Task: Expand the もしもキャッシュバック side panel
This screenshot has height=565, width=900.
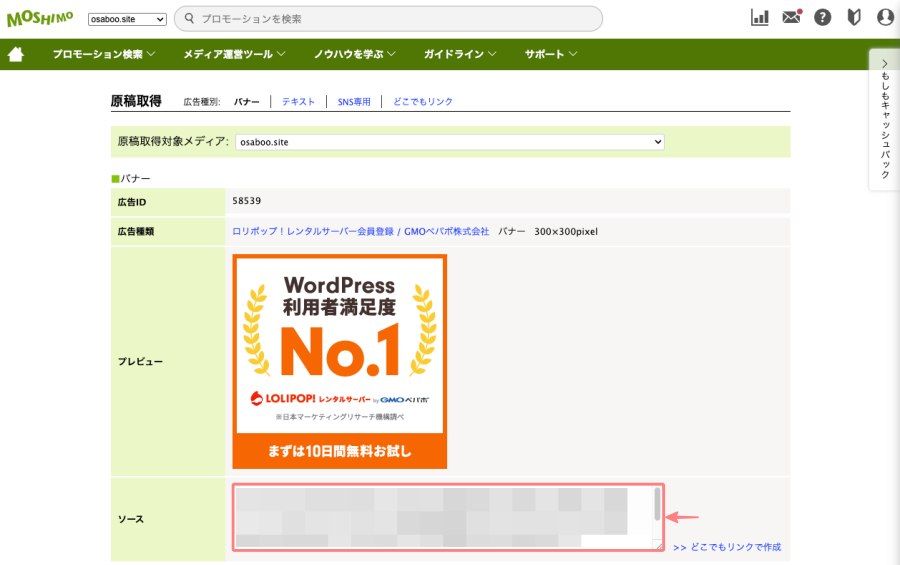Action: (x=885, y=119)
